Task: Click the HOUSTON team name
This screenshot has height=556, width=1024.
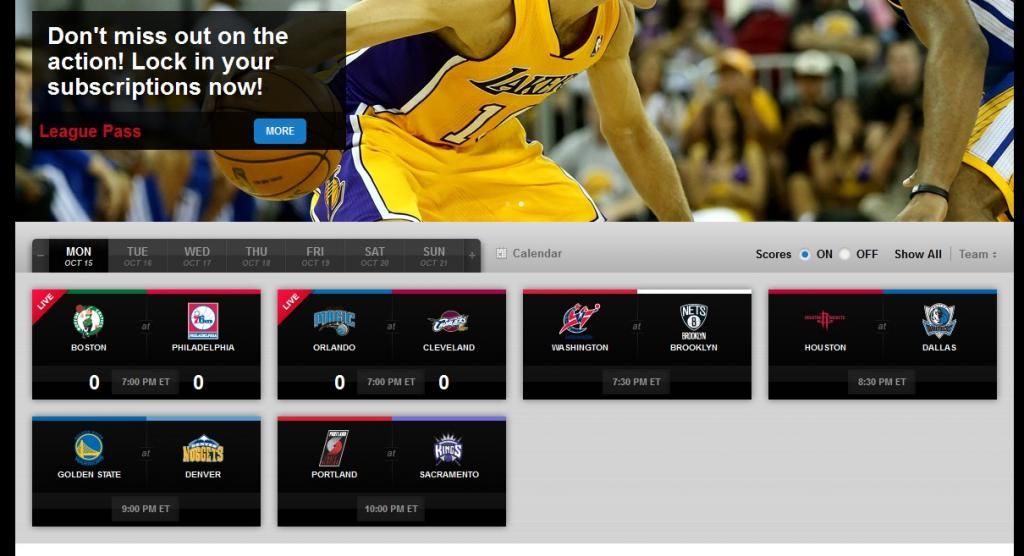Action: [x=825, y=348]
